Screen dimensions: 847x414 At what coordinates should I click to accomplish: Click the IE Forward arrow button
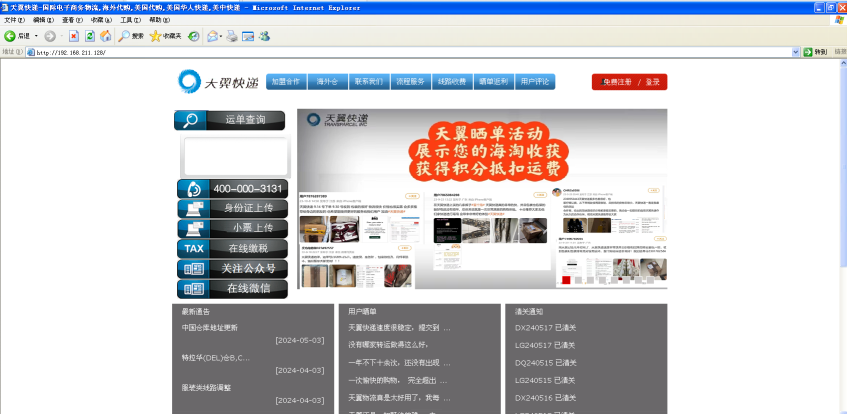tap(50, 36)
